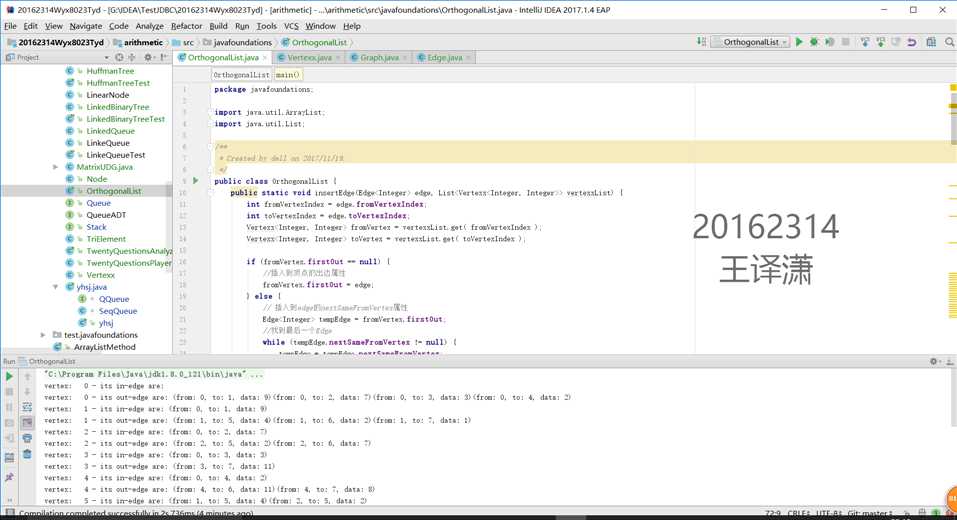The height and width of the screenshot is (520, 957).
Task: Stop process in Run panel
Action: point(9,392)
